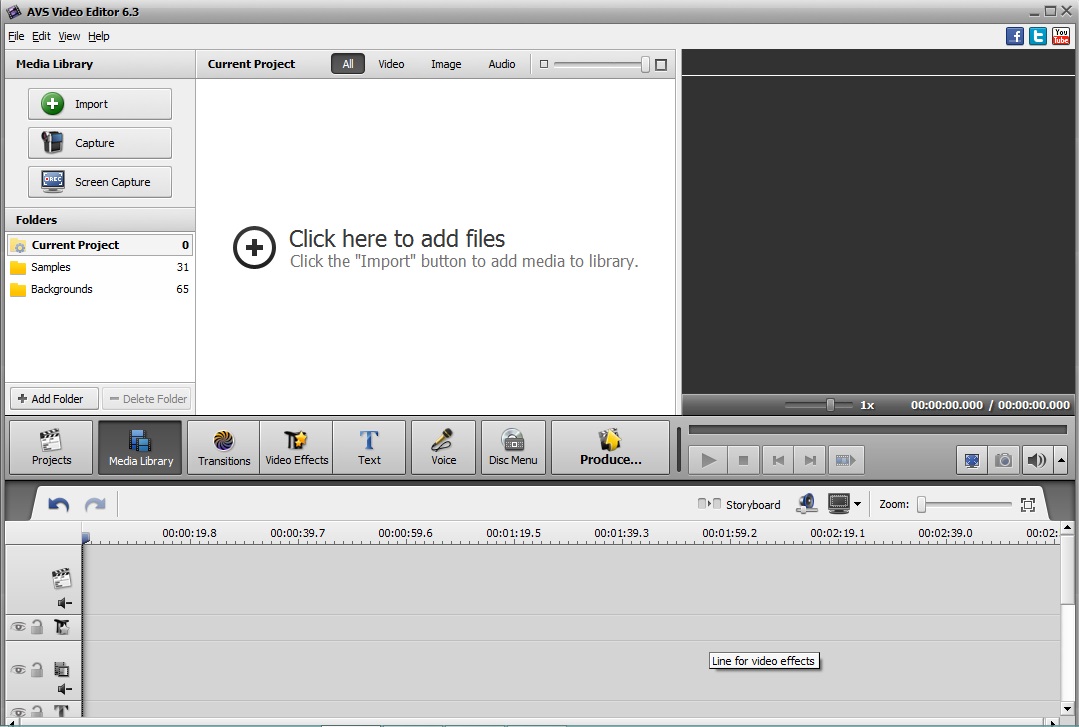Image resolution: width=1079 pixels, height=727 pixels.
Task: Click the timeline playhead marker
Action: (86, 537)
